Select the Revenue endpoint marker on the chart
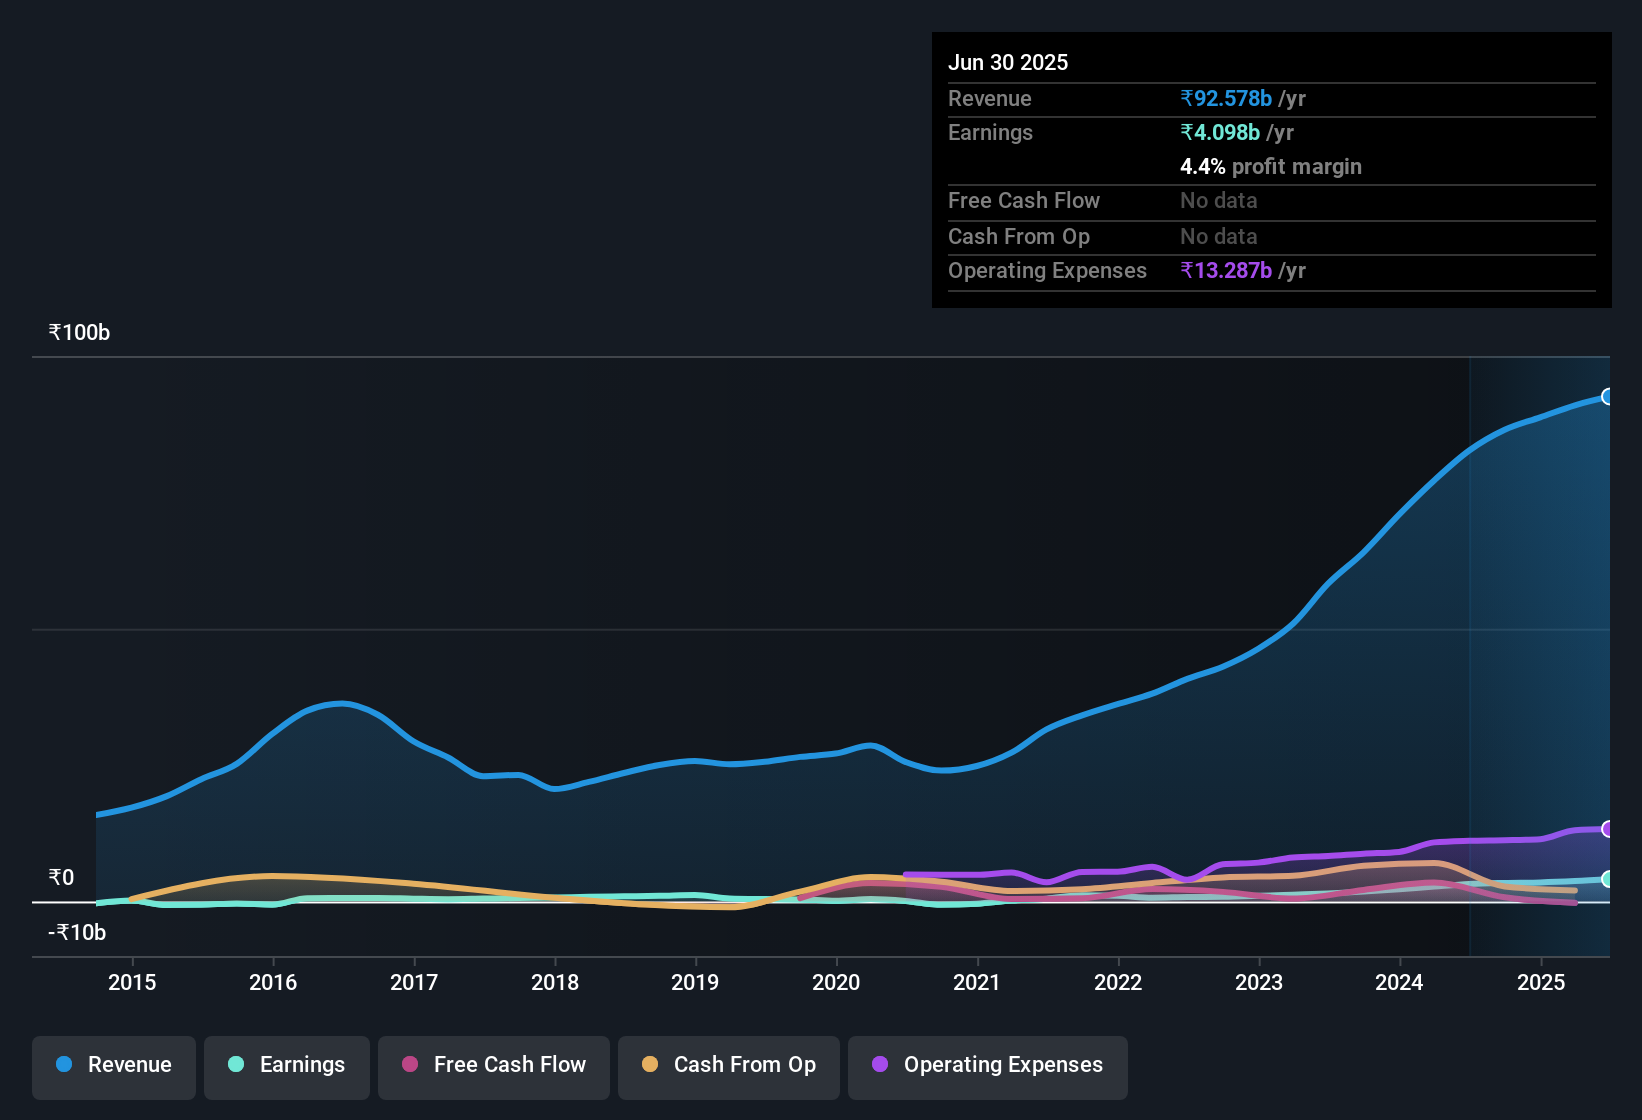 click(1608, 397)
